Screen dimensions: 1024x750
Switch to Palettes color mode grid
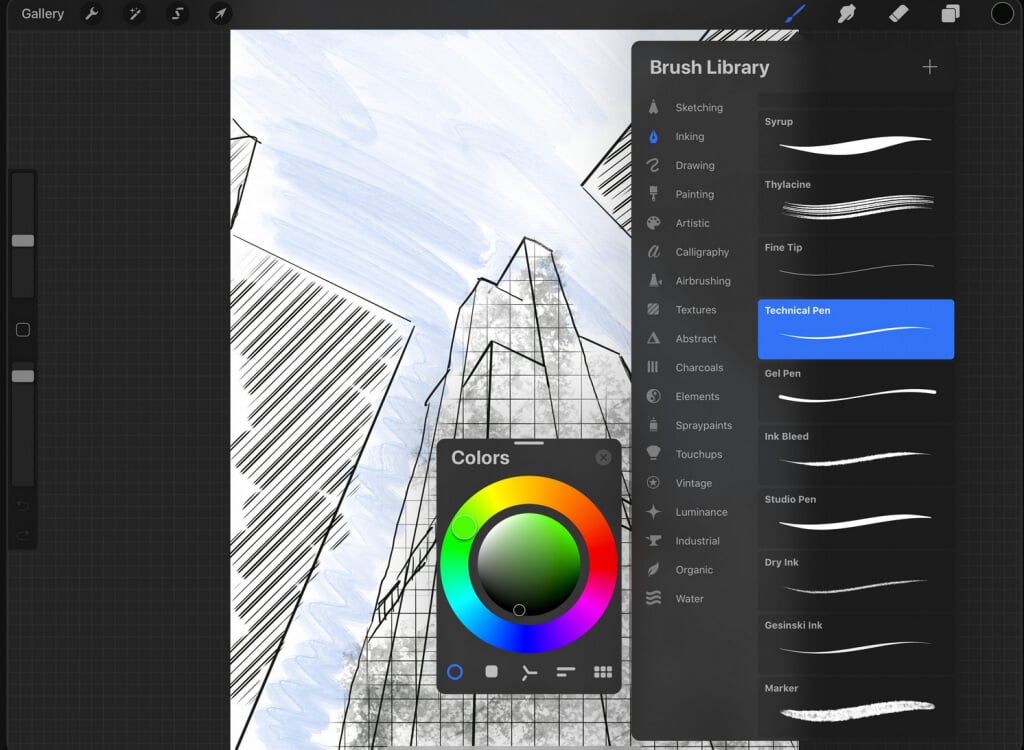click(x=603, y=672)
